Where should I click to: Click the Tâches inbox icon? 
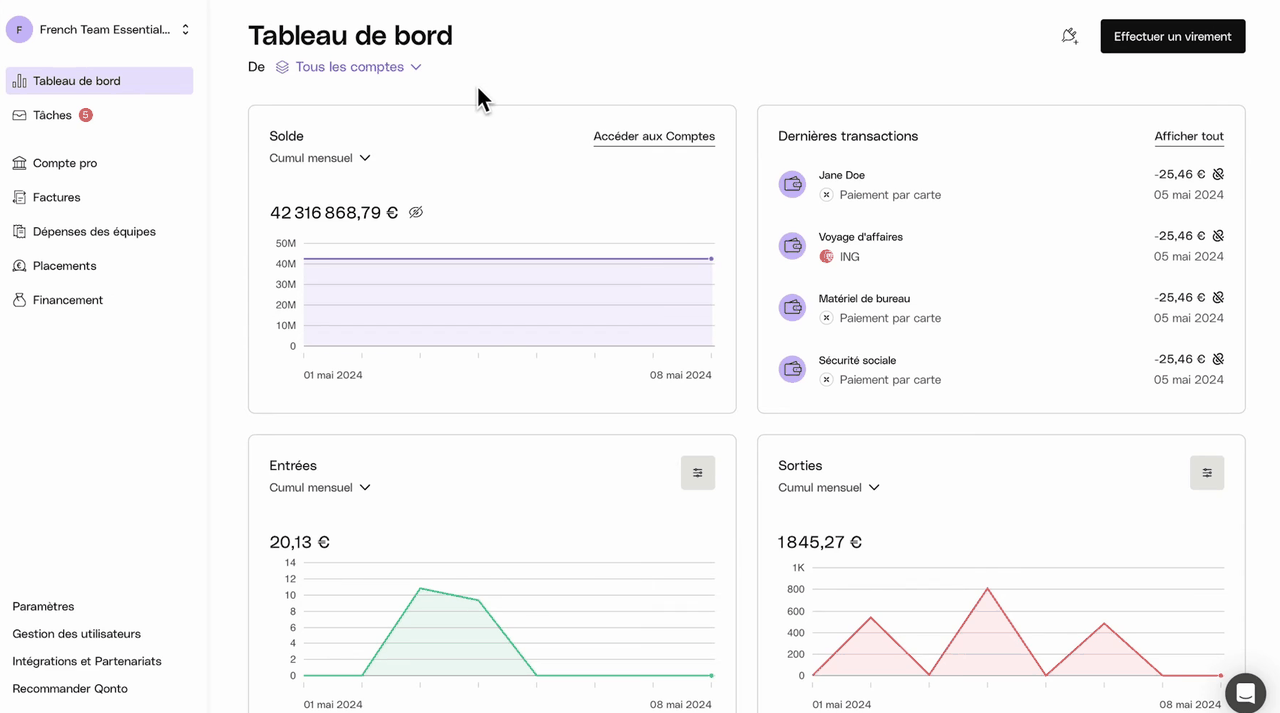pyautogui.click(x=19, y=115)
